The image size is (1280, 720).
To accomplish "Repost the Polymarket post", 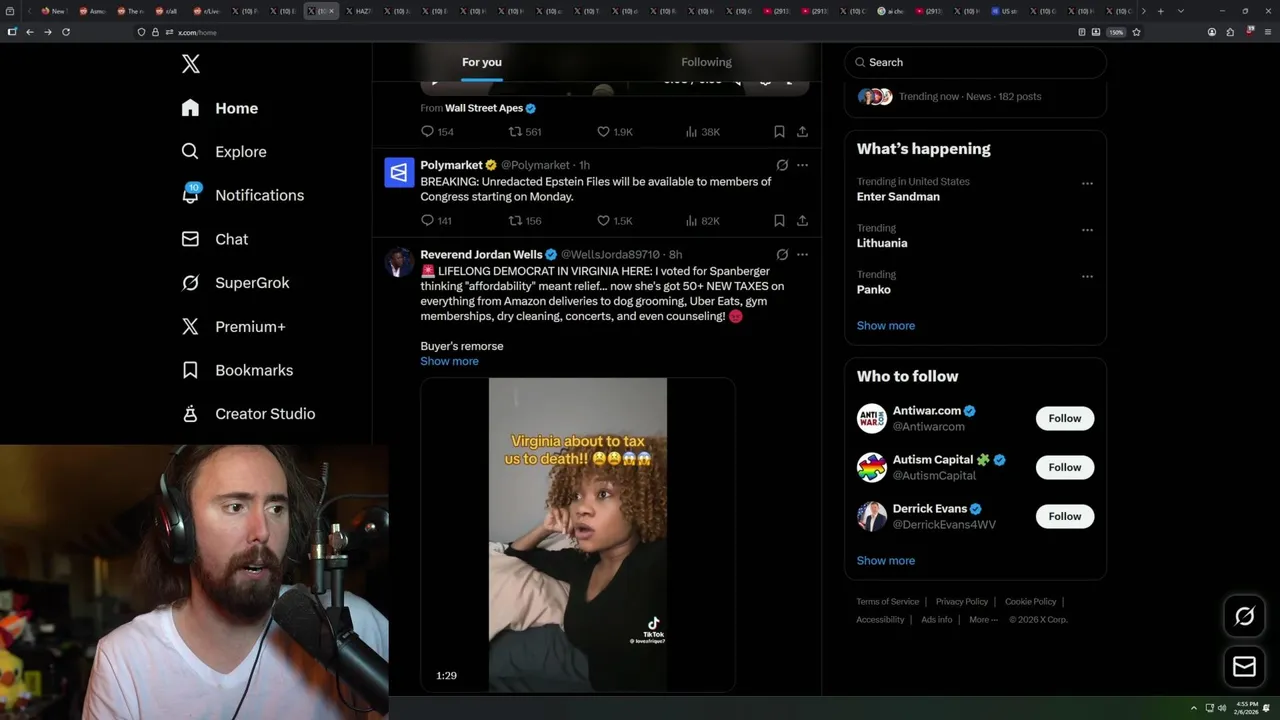I will tap(525, 221).
